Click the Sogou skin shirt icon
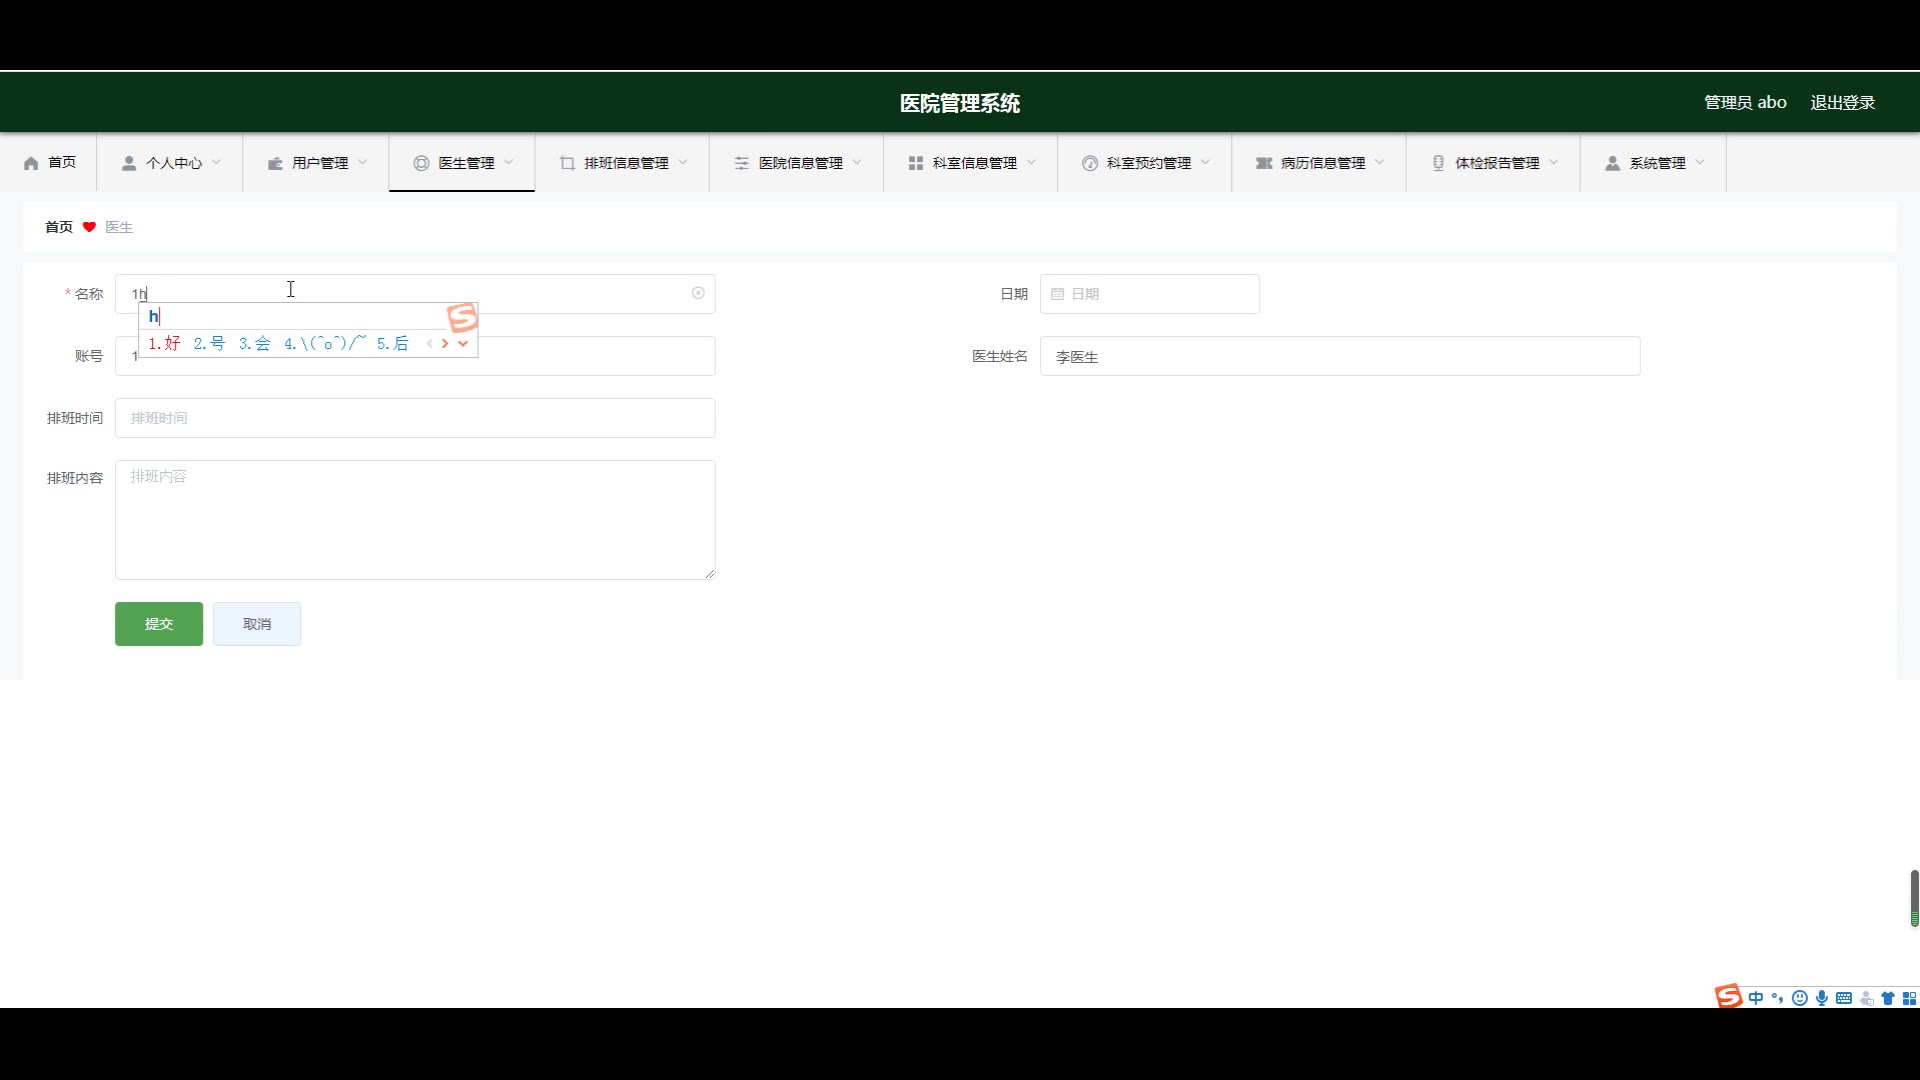This screenshot has height=1080, width=1920. coord(1888,998)
